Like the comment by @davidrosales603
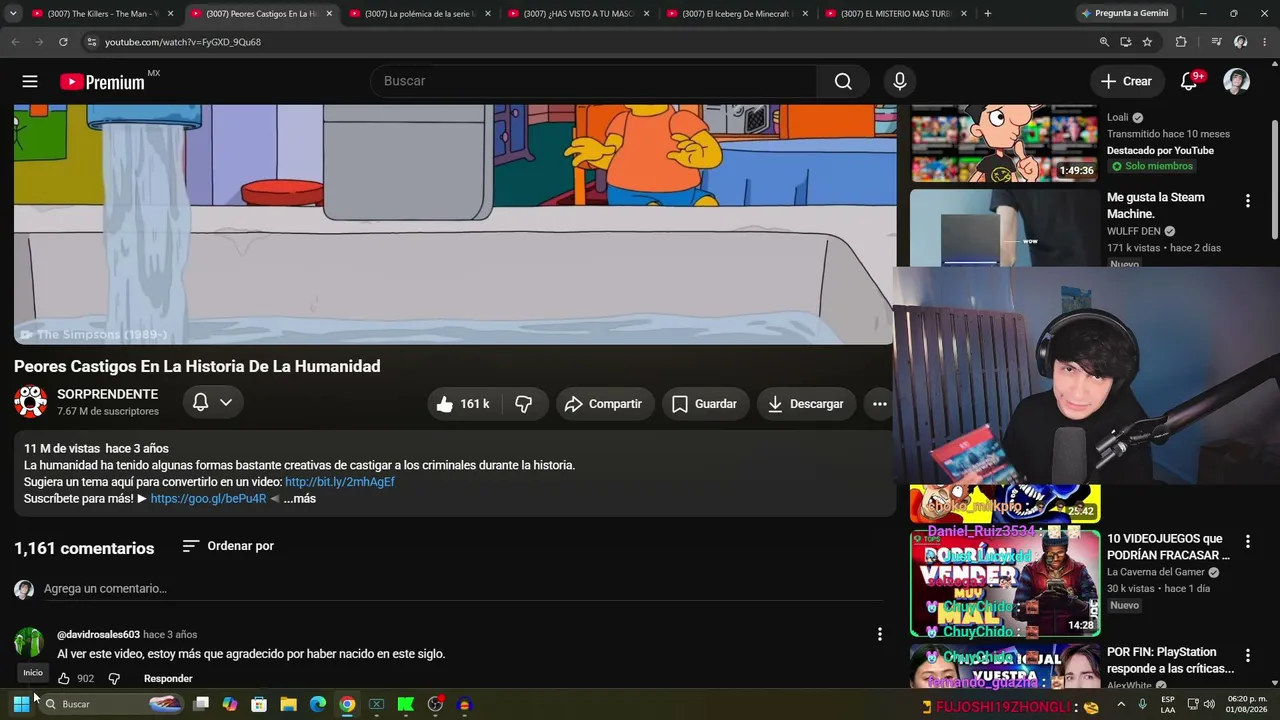Screen dimensions: 1280x720 [x=64, y=679]
